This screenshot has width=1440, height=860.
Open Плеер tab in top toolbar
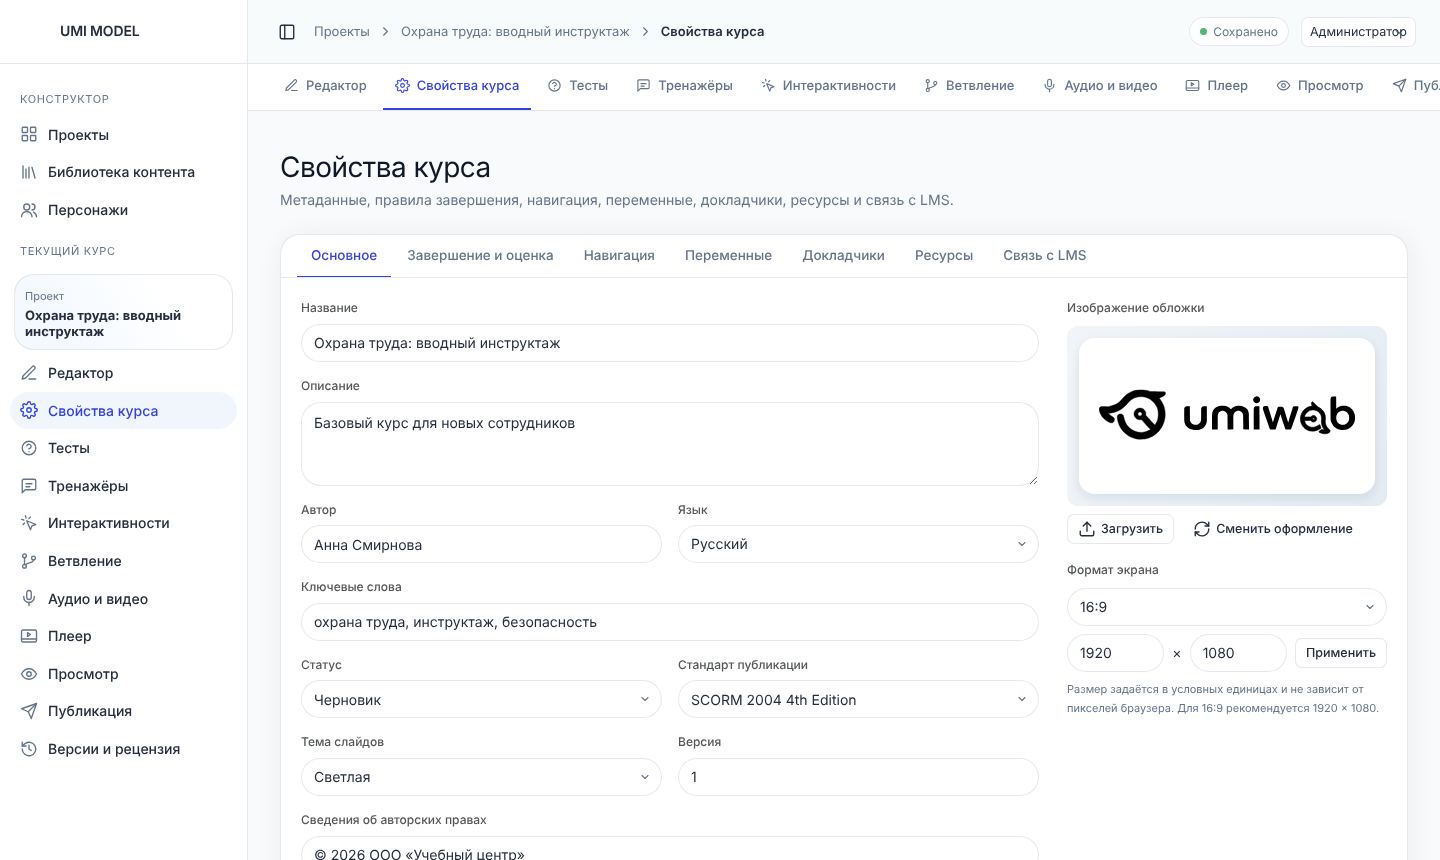(1216, 86)
